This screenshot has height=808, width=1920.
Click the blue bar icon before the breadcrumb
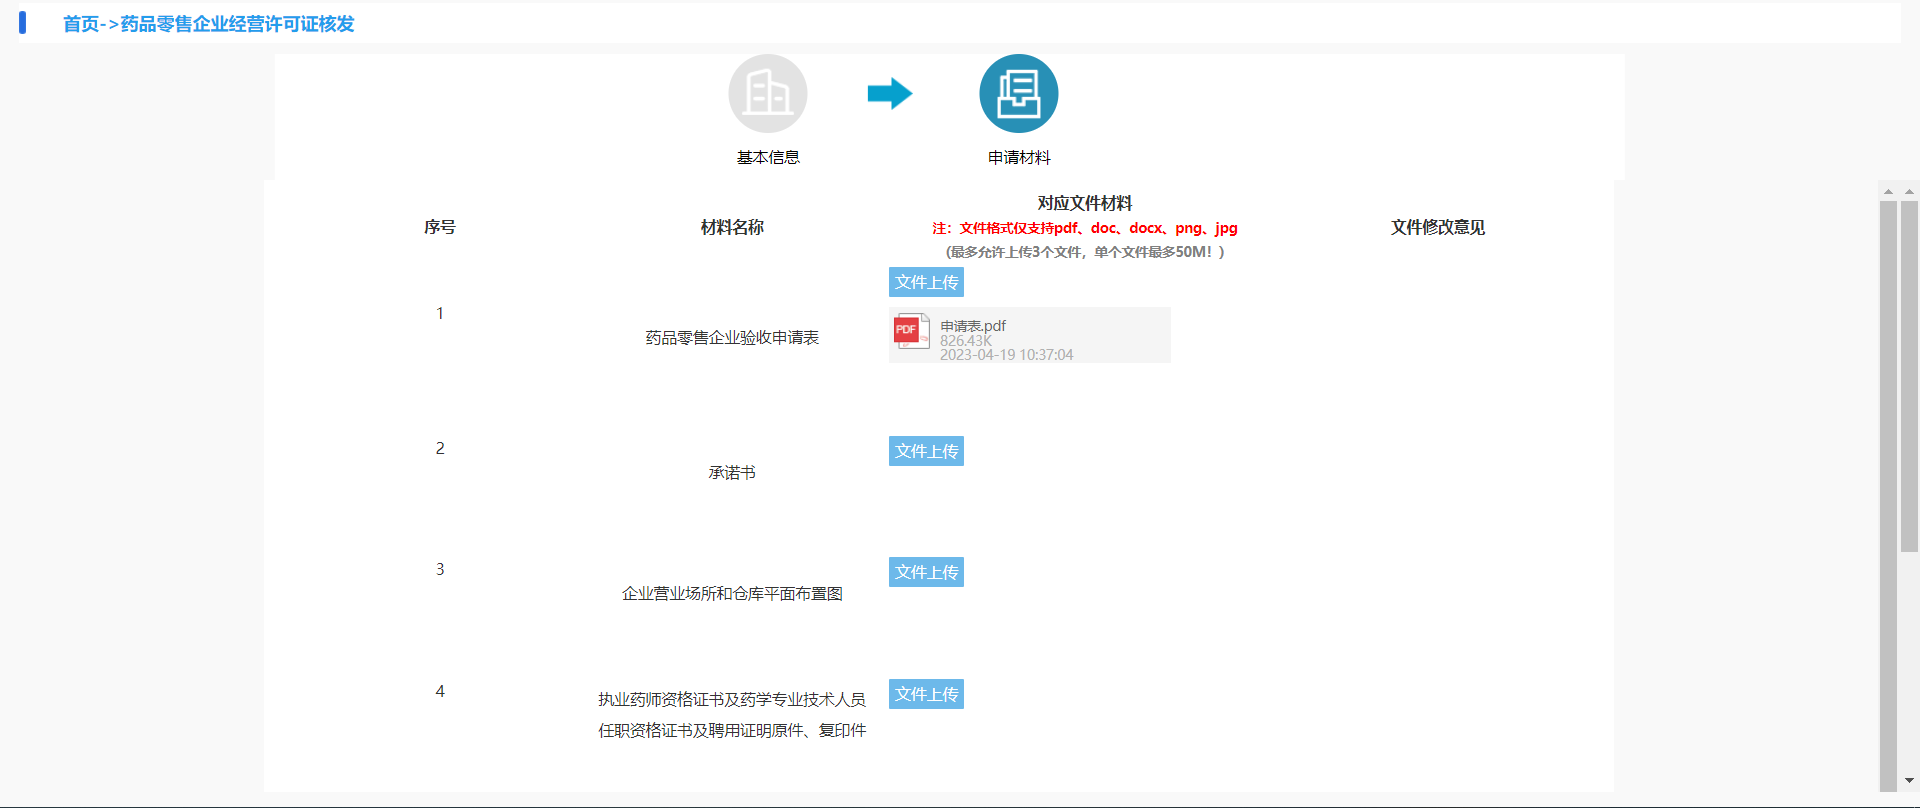point(22,23)
